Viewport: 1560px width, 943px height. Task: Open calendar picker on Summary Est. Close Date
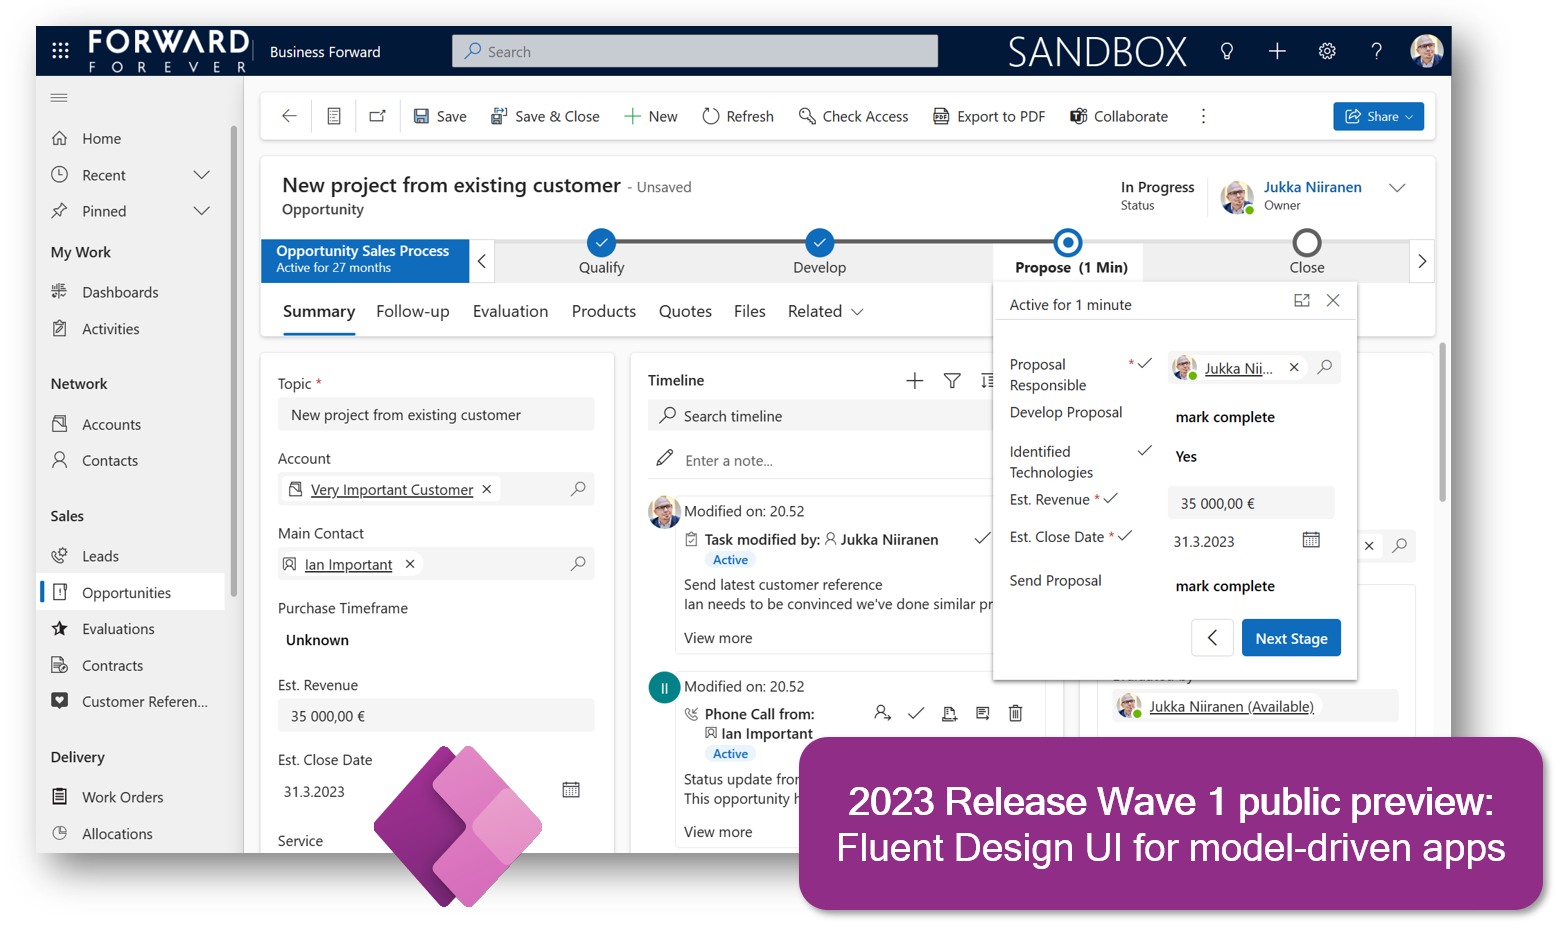pyautogui.click(x=571, y=790)
